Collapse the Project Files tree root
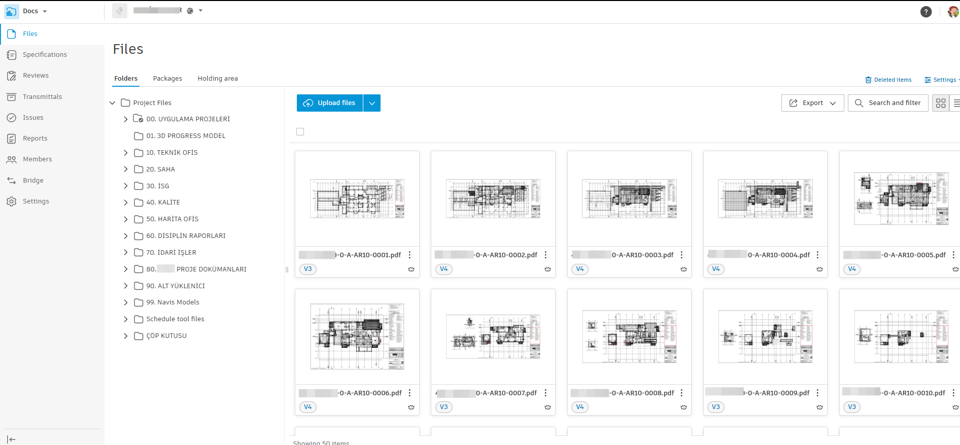This screenshot has height=445, width=960. [x=113, y=103]
